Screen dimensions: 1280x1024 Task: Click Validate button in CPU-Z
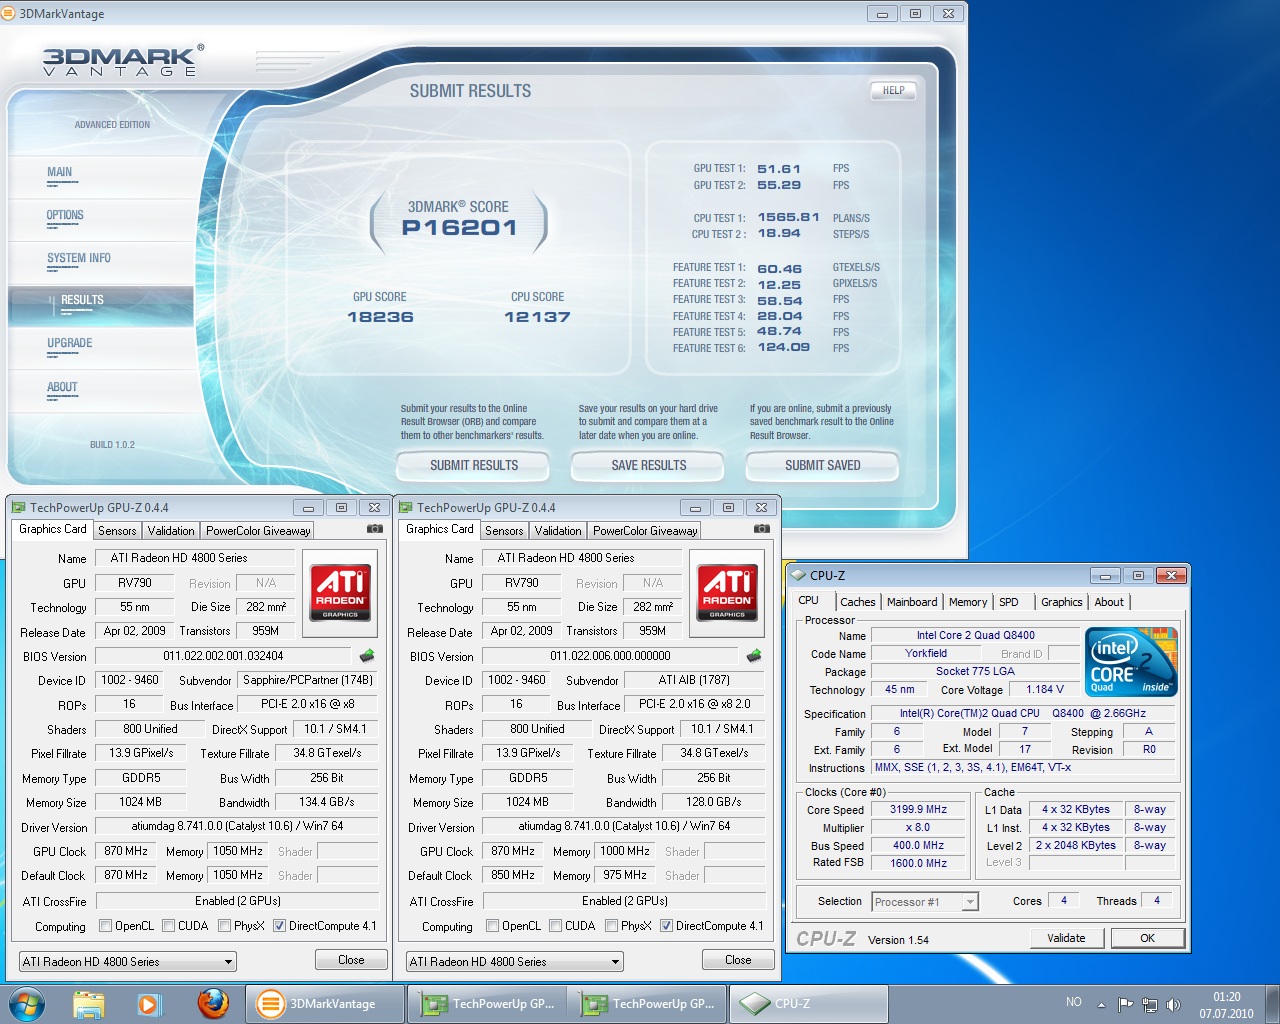(1066, 938)
